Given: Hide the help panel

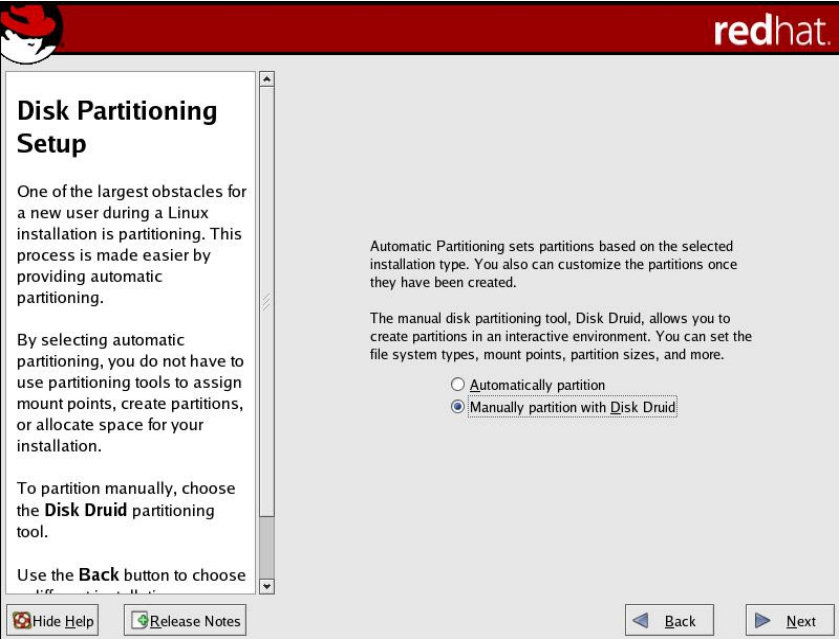Looking at the screenshot, I should click(x=52, y=621).
